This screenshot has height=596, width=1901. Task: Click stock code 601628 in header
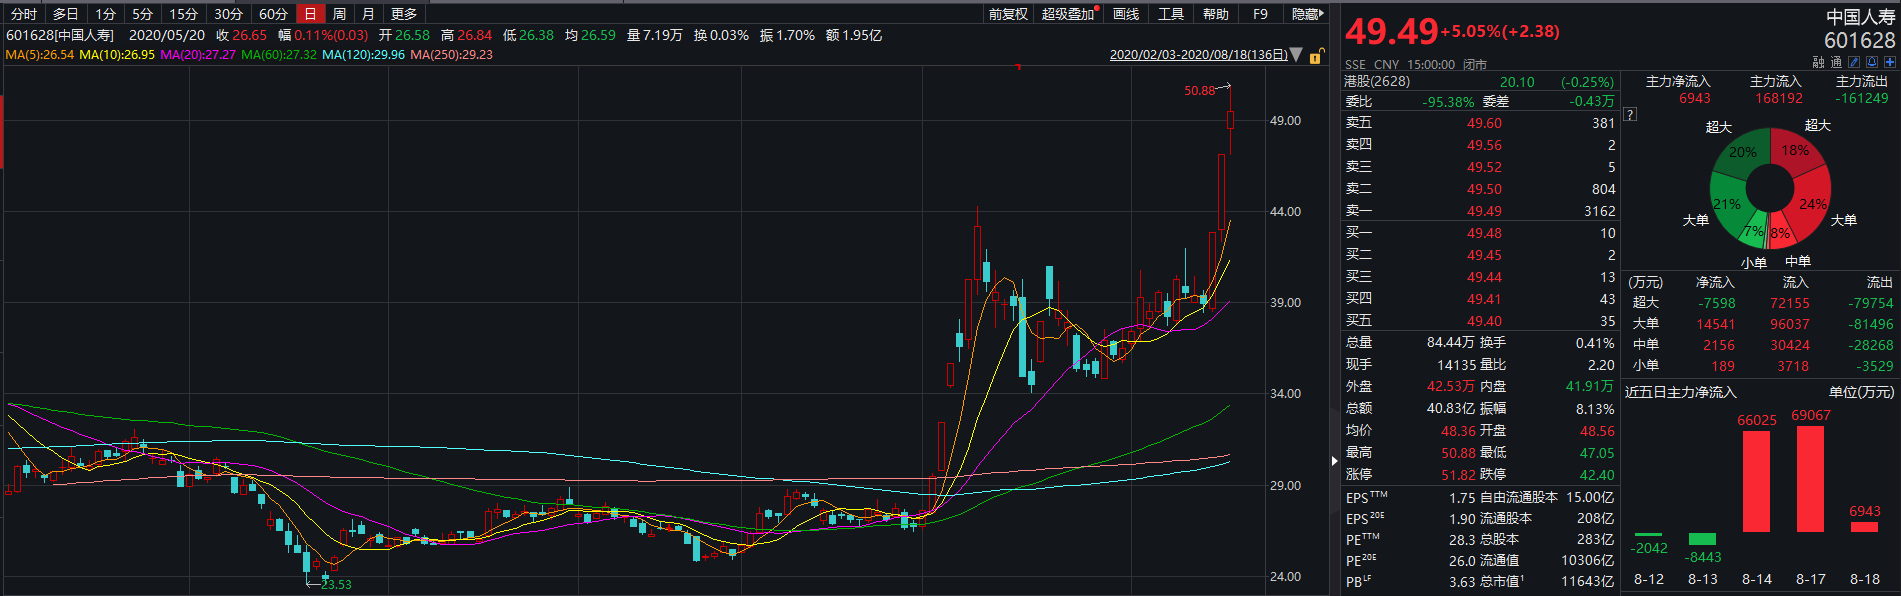coord(1859,41)
